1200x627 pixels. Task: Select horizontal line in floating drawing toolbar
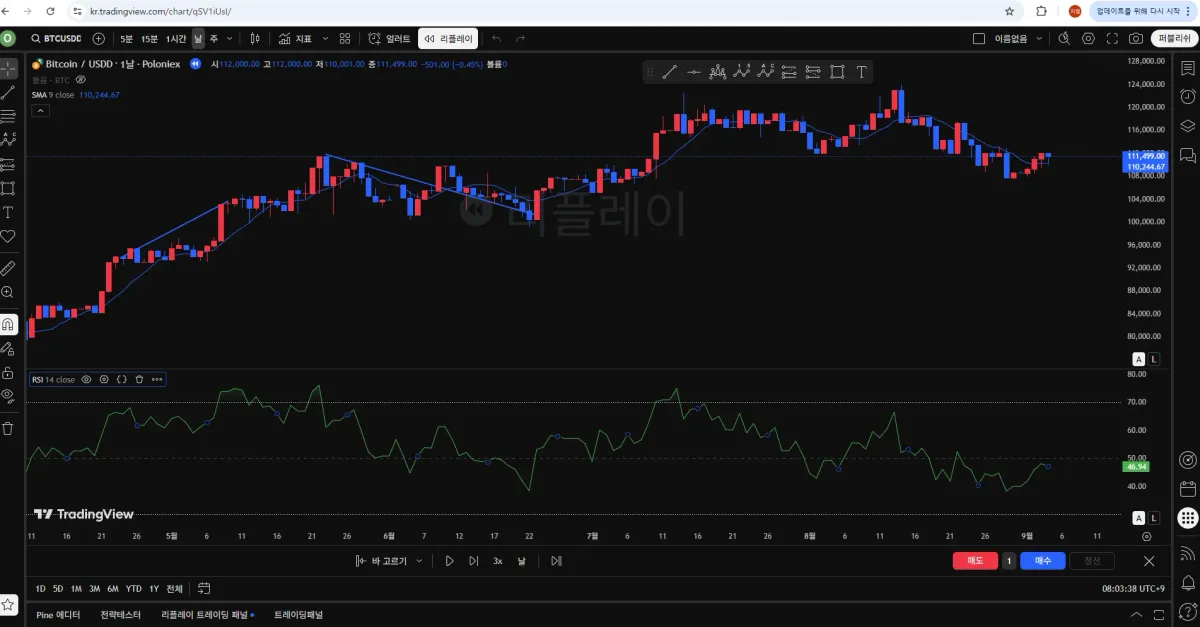694,71
